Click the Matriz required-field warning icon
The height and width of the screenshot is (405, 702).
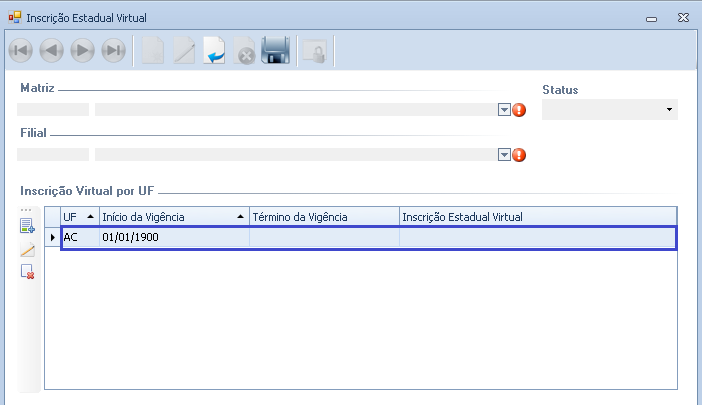519,110
